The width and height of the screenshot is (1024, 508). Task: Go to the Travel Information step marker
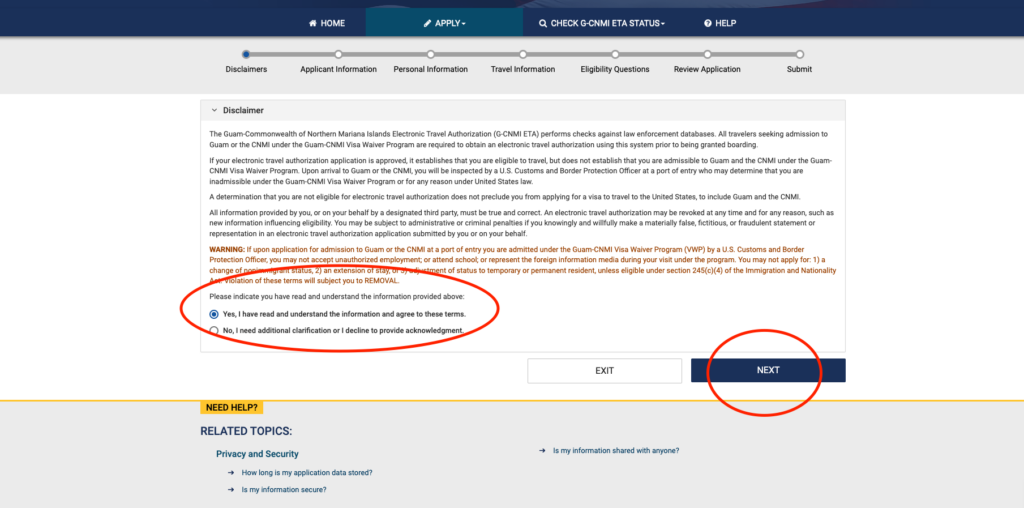(522, 54)
